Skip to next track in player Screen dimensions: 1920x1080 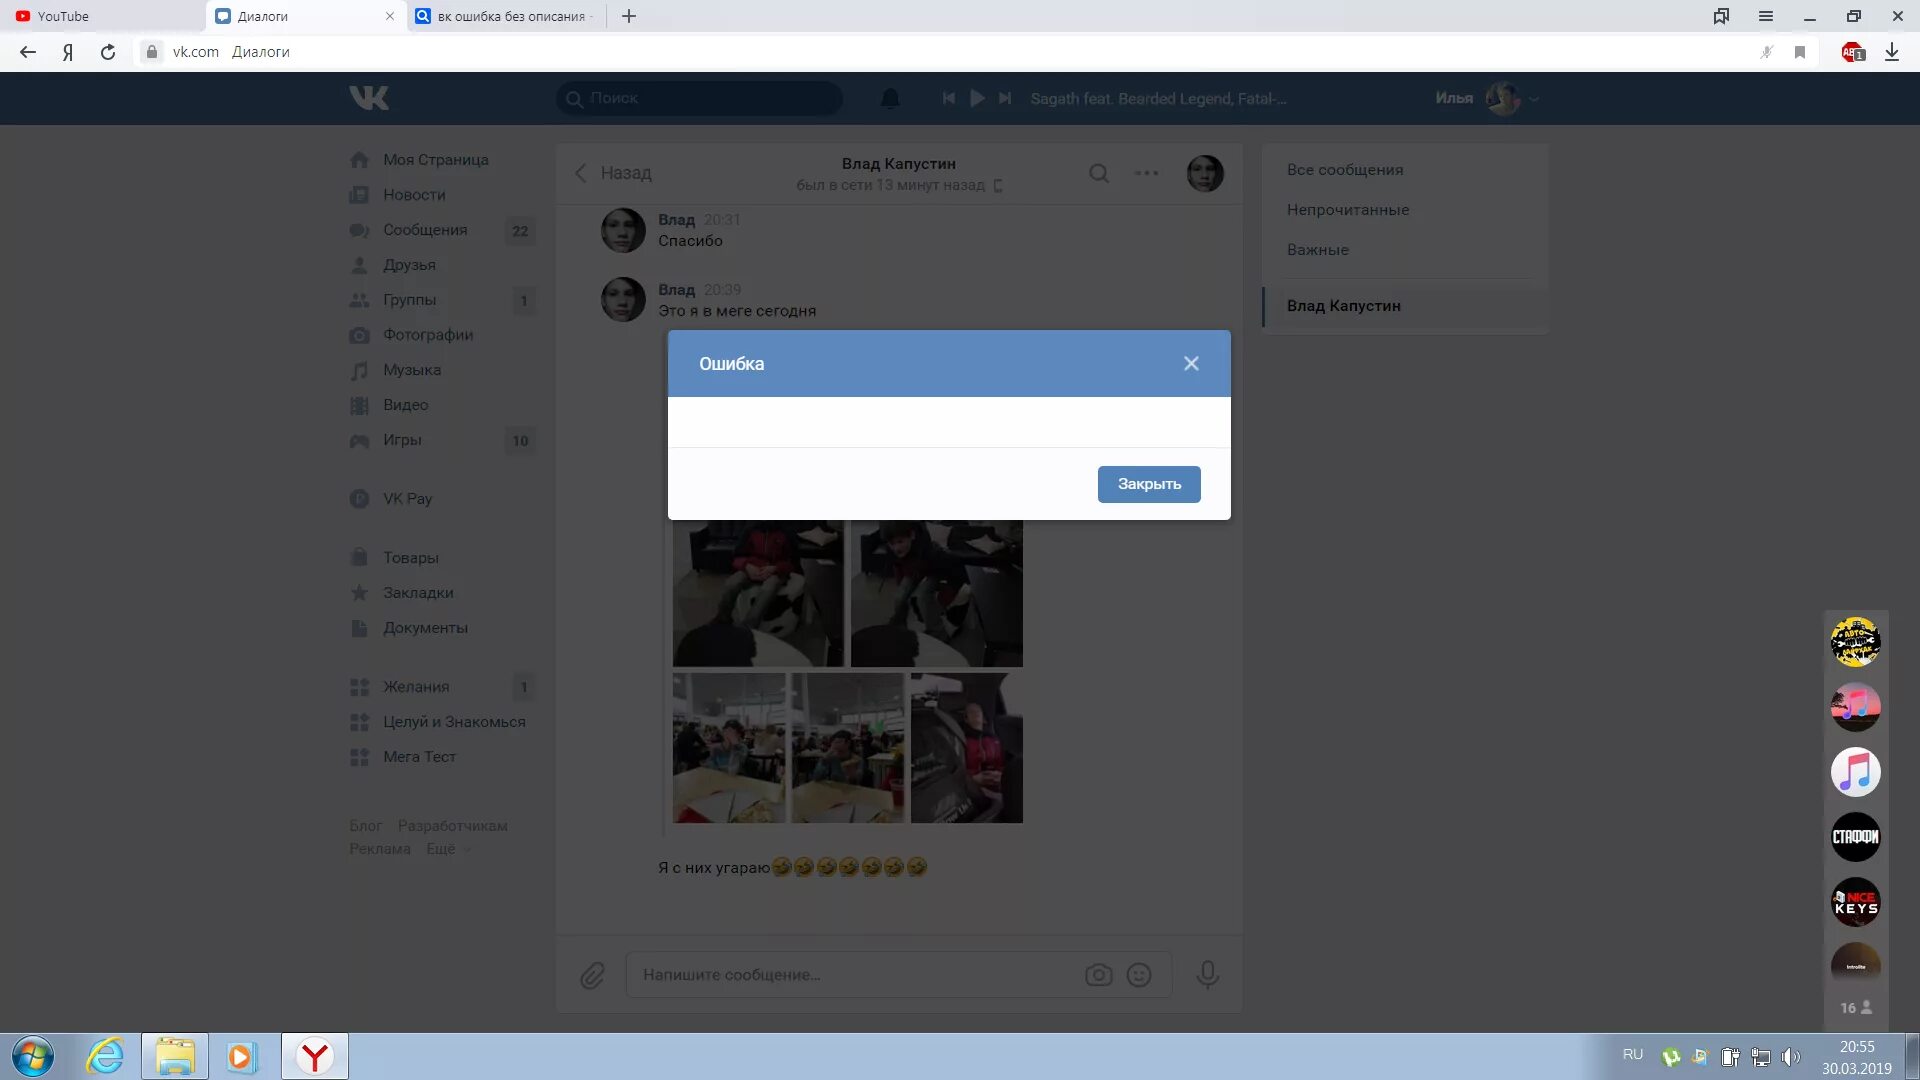[1005, 98]
